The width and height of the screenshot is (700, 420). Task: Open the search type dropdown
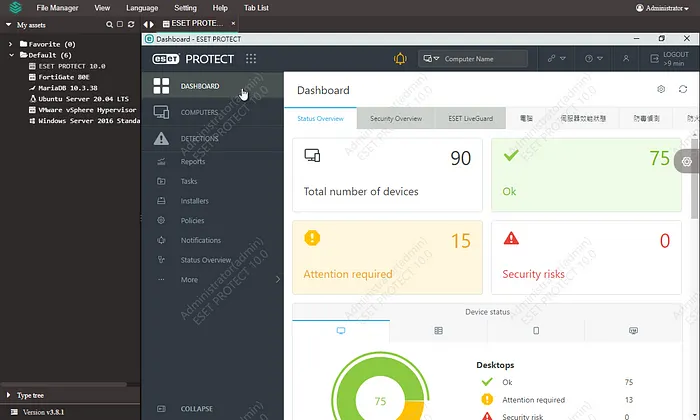431,58
